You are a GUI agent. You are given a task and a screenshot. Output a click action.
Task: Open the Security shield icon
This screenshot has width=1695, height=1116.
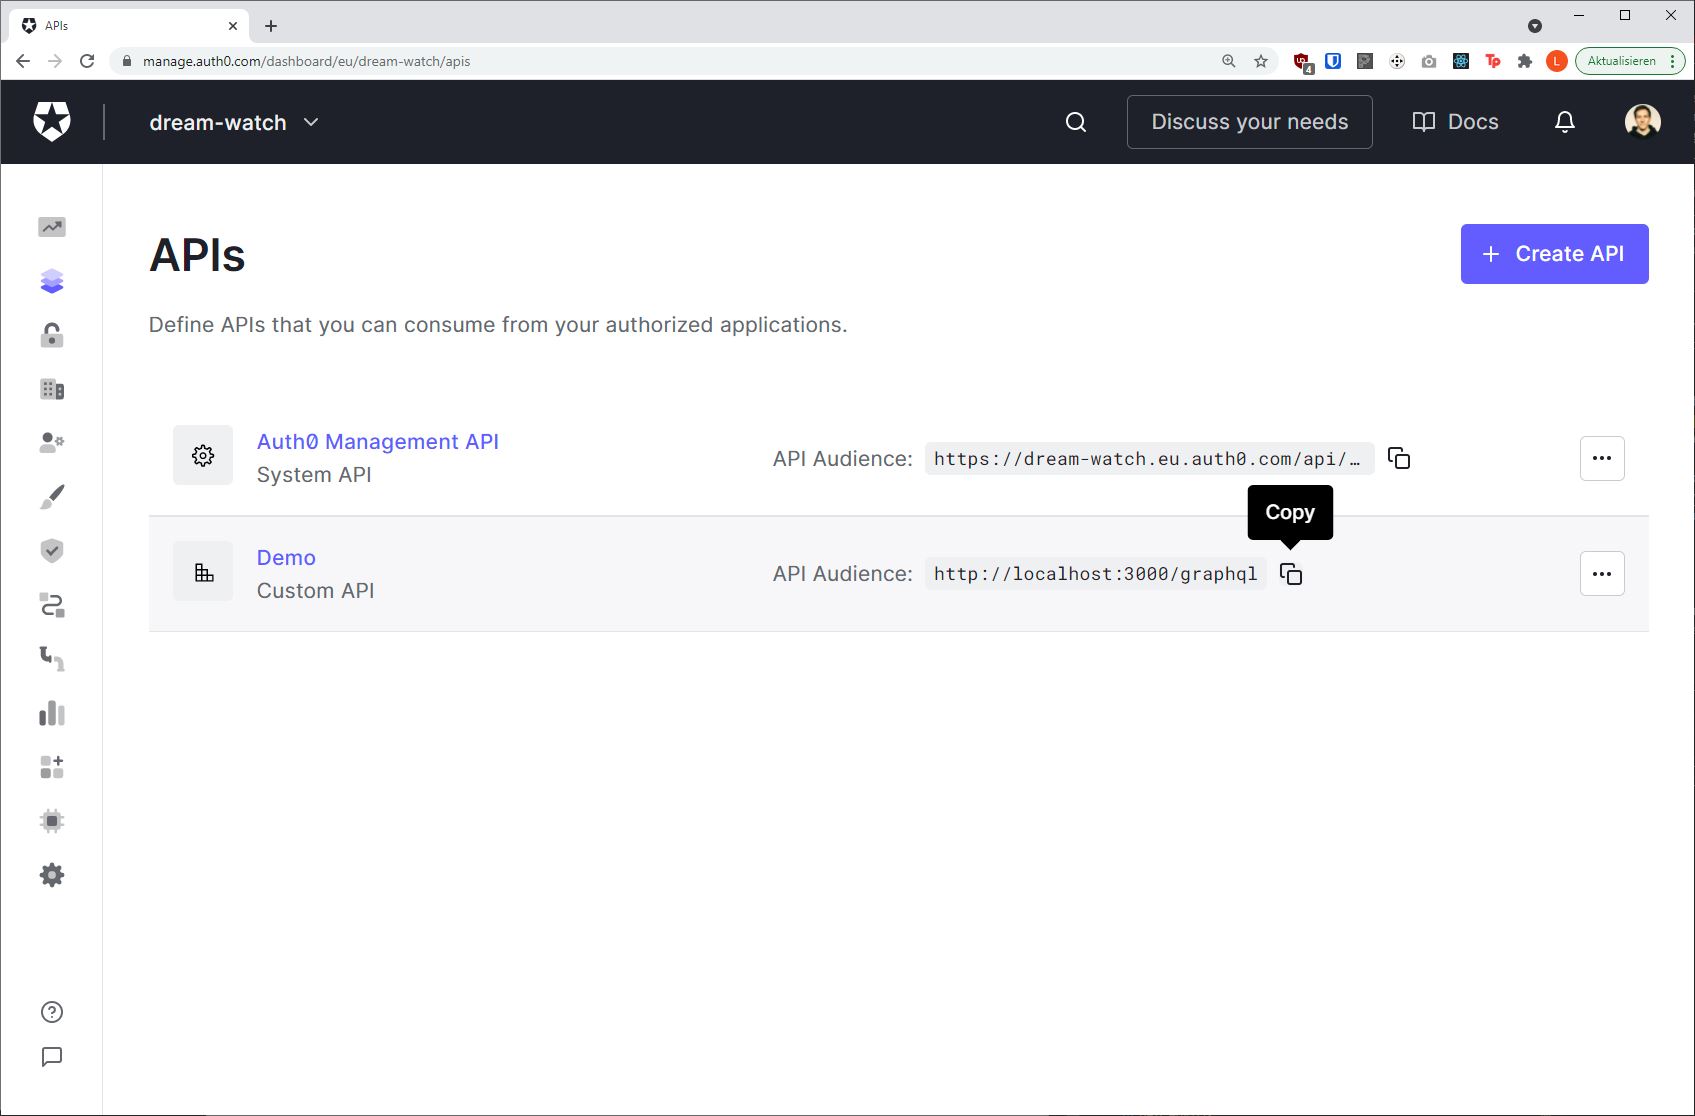(51, 551)
